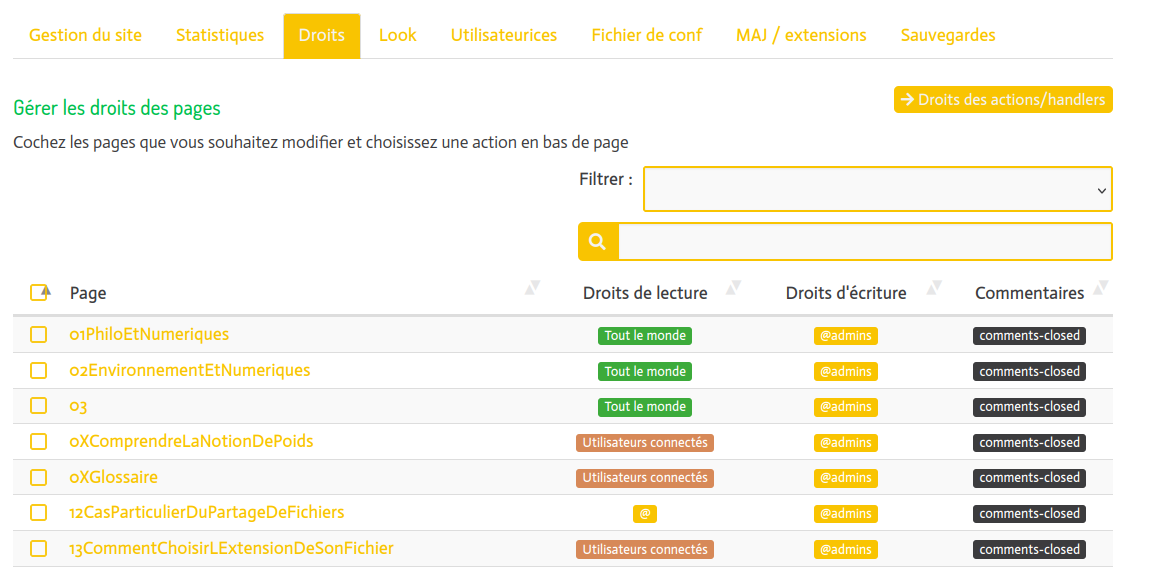Screen dimensions: 1153x570
Task: Click 'Droits des actions/handlers' button
Action: (x=1003, y=100)
